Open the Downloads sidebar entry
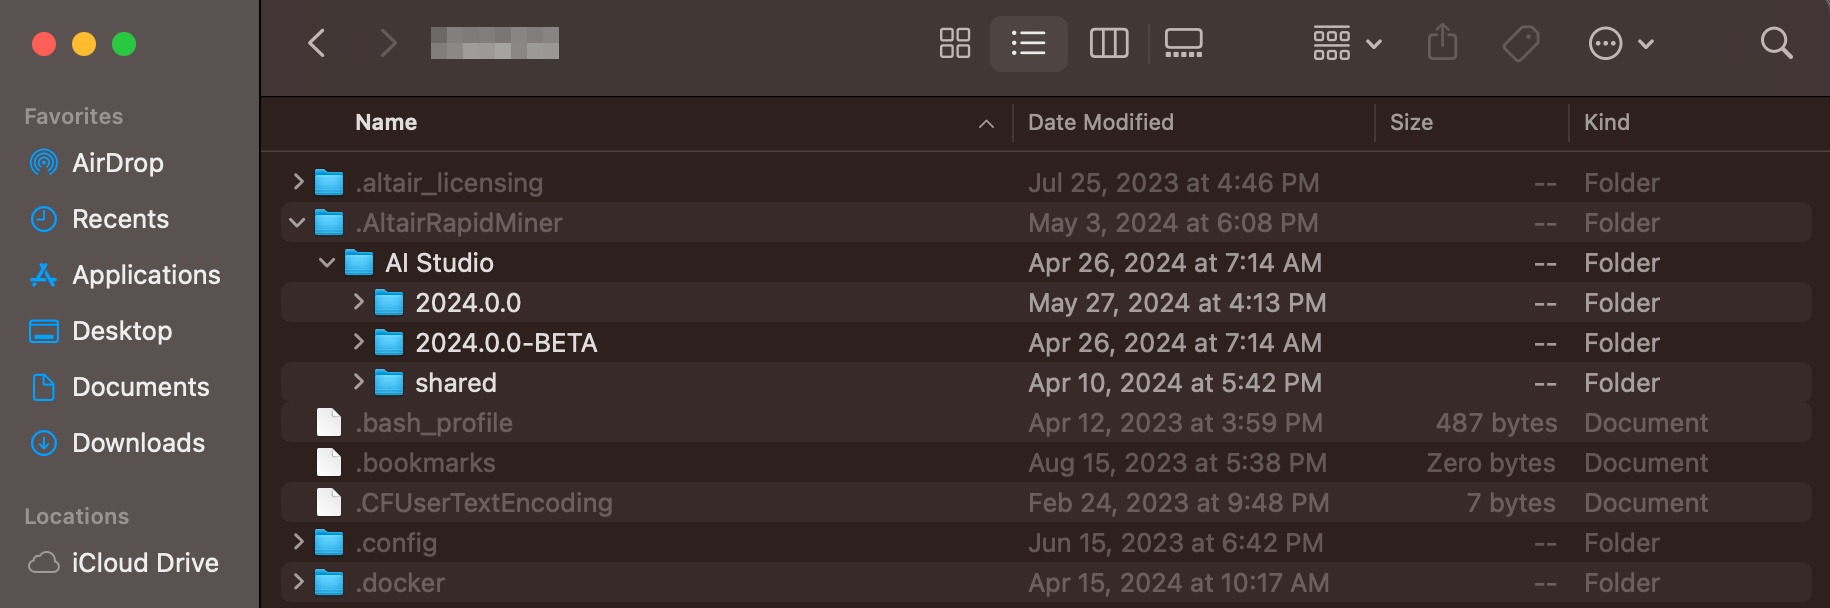The image size is (1830, 608). (137, 442)
